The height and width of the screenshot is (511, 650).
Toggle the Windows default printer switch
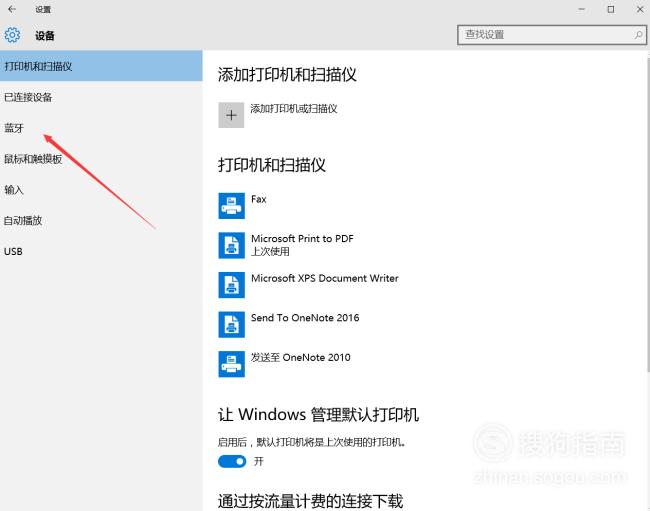coord(232,461)
